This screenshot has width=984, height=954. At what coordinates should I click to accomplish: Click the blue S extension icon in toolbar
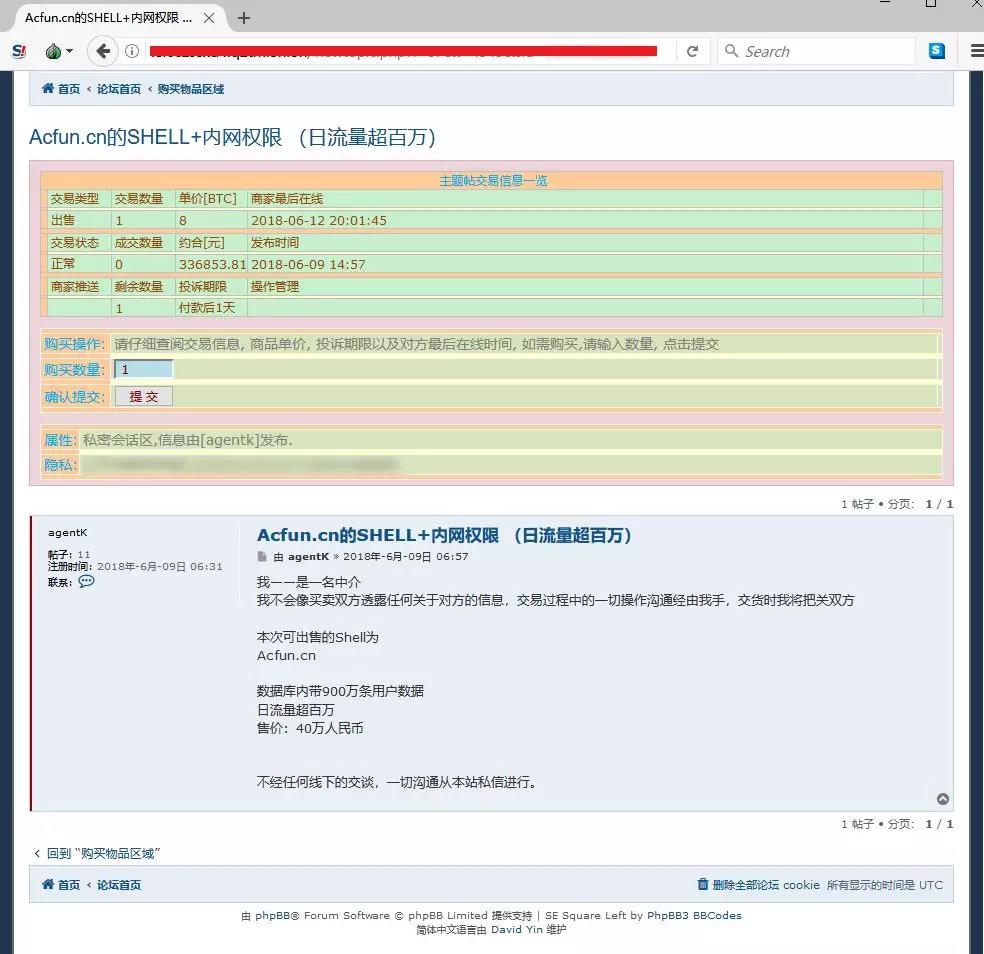coord(937,50)
